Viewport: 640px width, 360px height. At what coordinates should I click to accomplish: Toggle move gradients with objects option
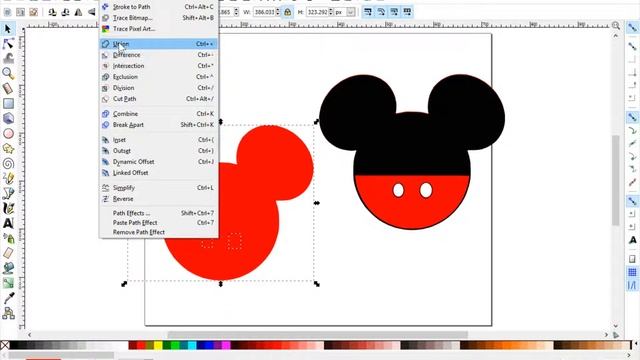pos(394,12)
